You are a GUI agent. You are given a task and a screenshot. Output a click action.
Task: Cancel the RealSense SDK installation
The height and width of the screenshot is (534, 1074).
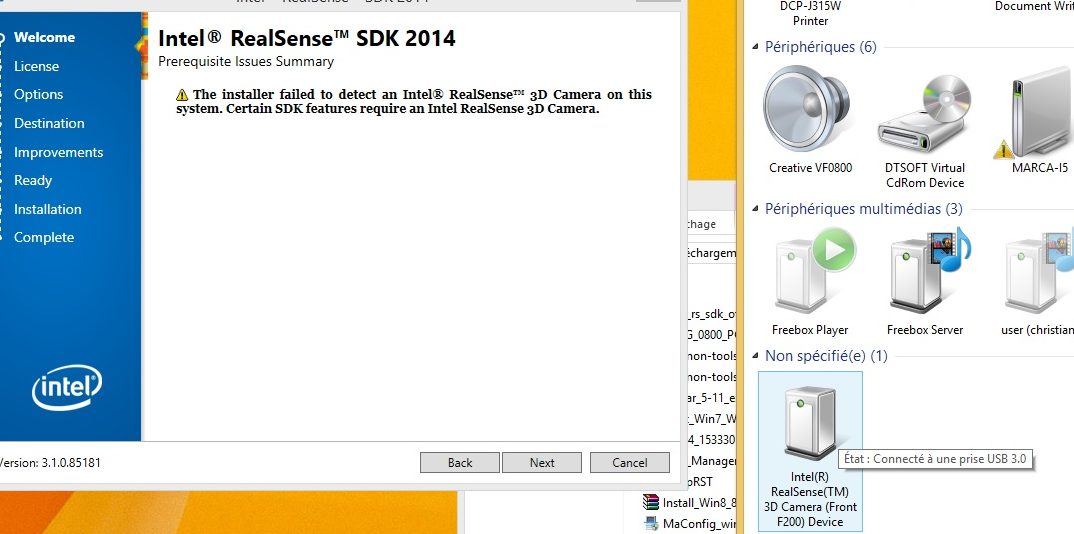[629, 463]
